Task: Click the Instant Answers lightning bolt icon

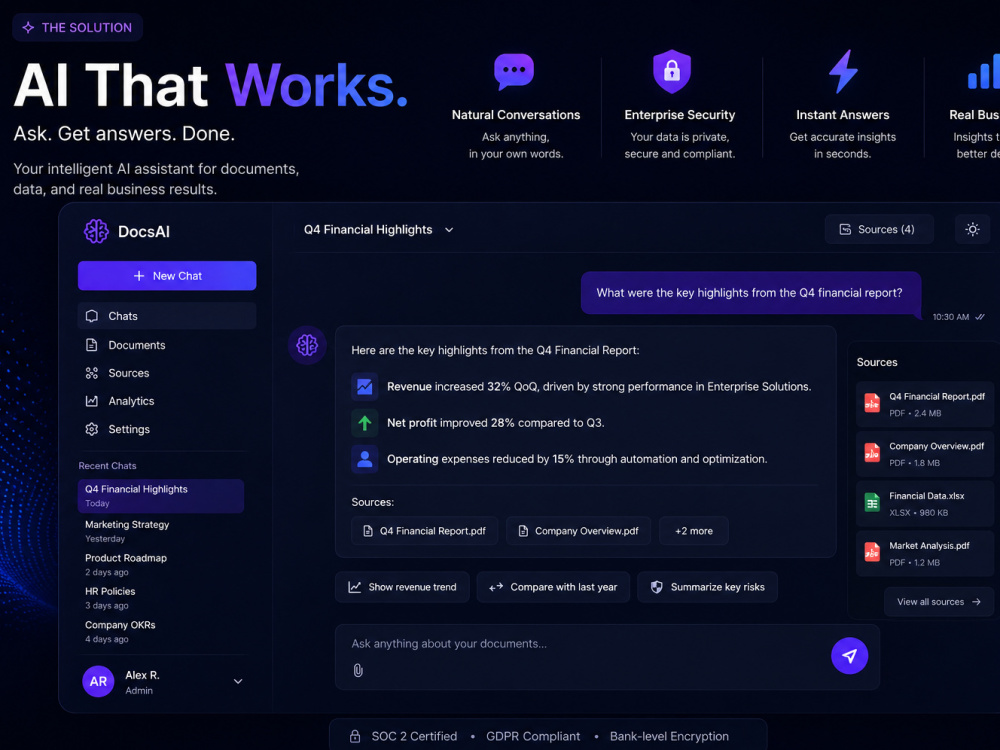Action: (842, 71)
